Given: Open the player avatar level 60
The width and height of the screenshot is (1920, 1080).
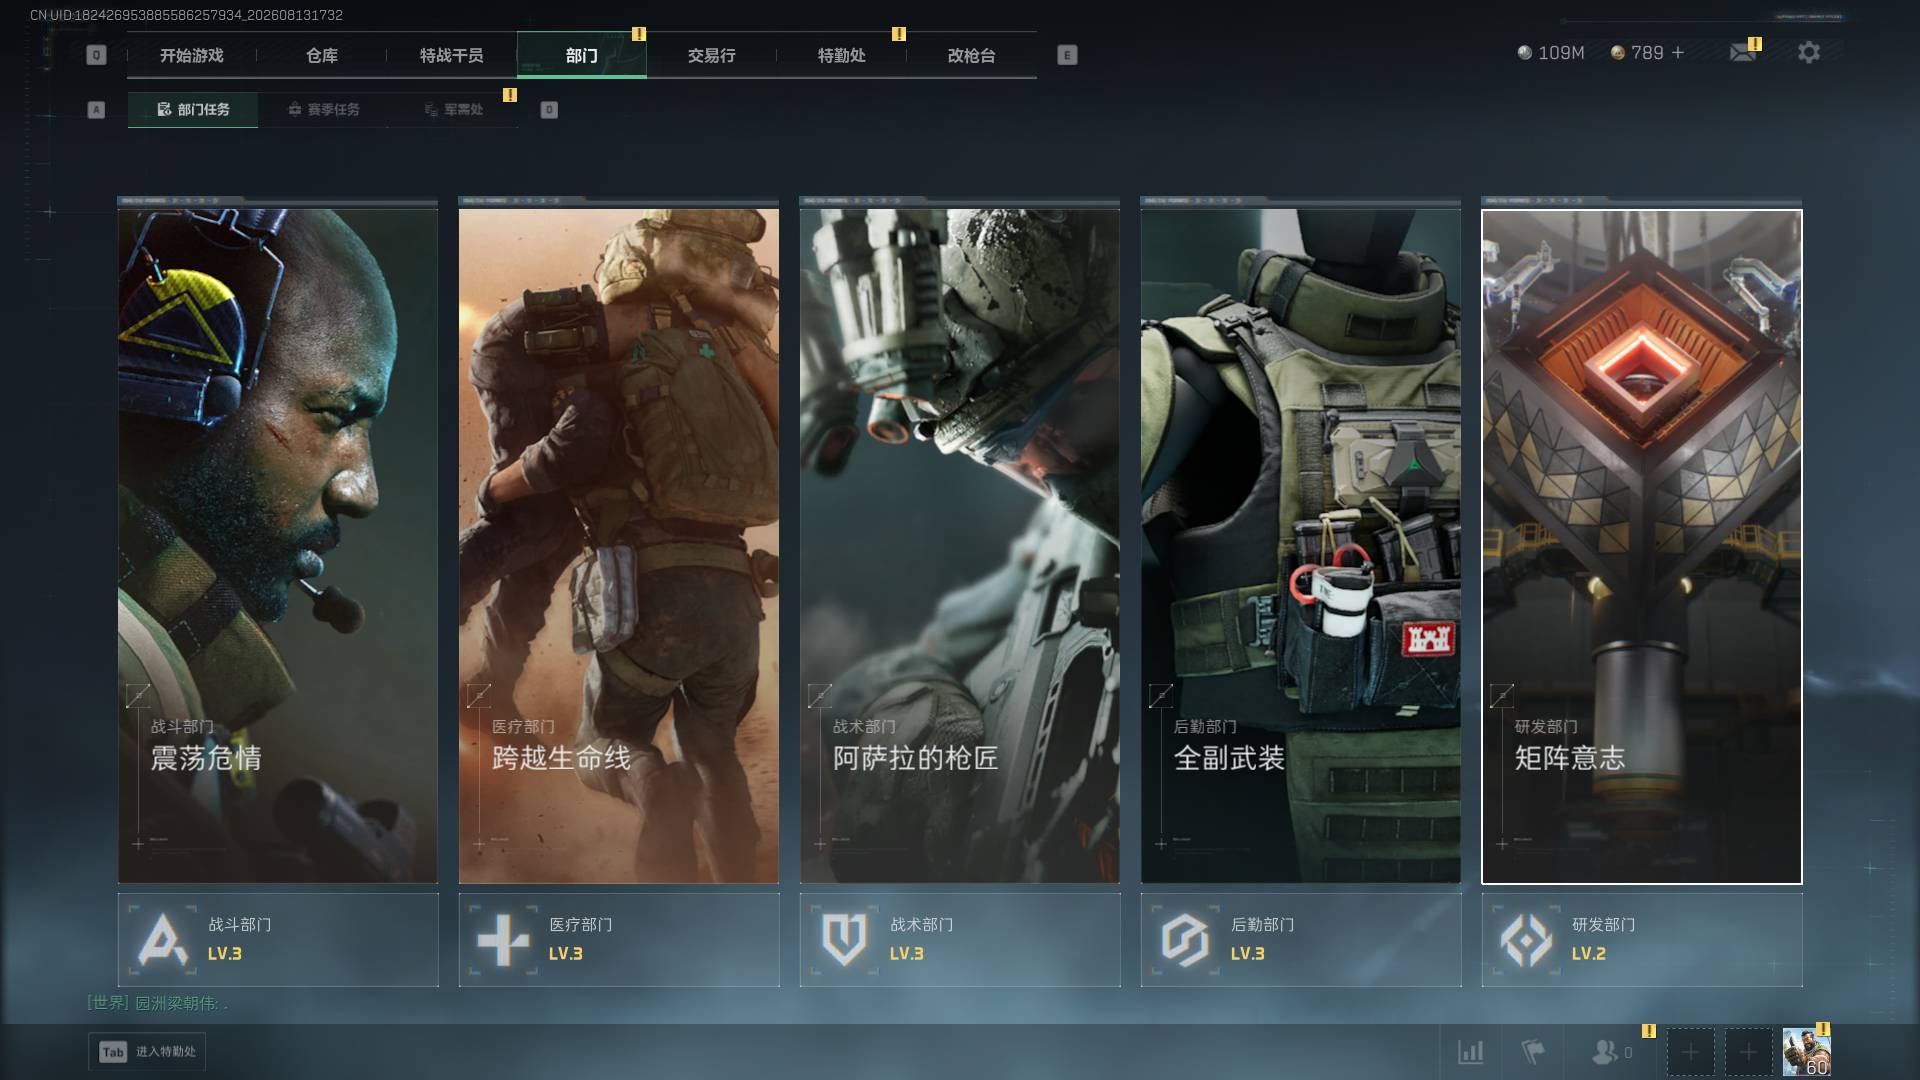Looking at the screenshot, I should coord(1806,1052).
